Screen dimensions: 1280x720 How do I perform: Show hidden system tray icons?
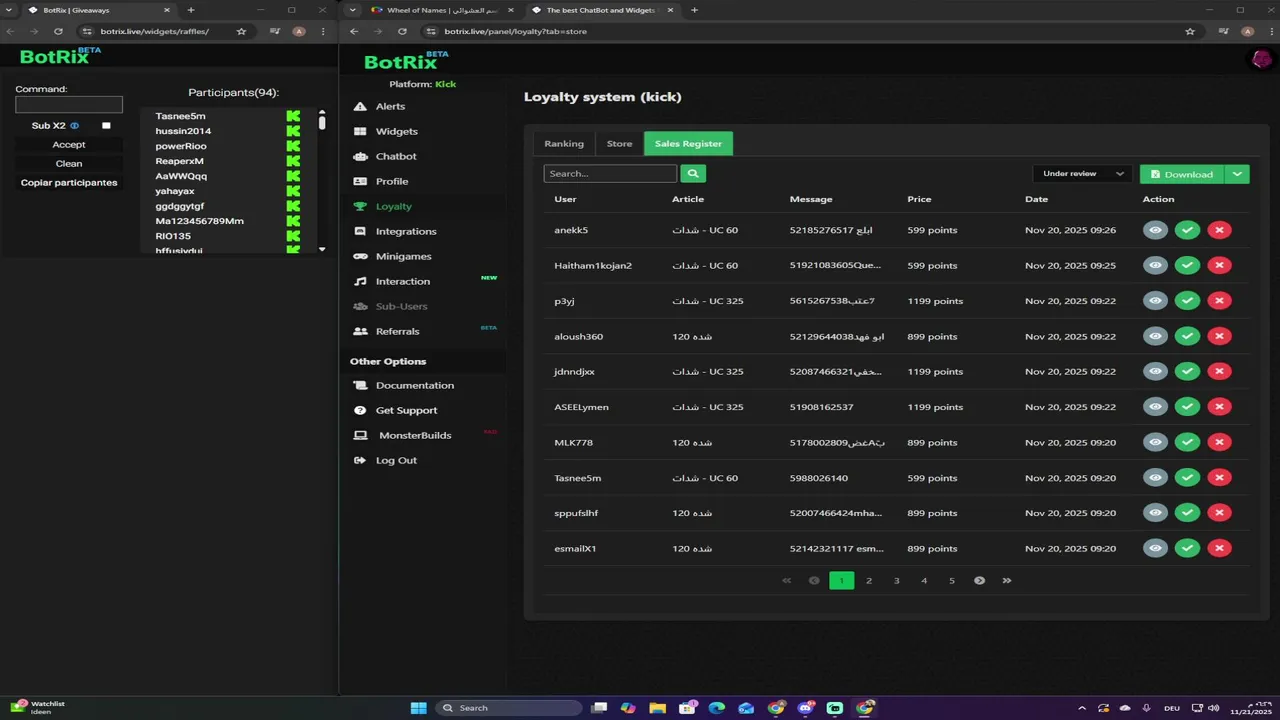(1081, 708)
